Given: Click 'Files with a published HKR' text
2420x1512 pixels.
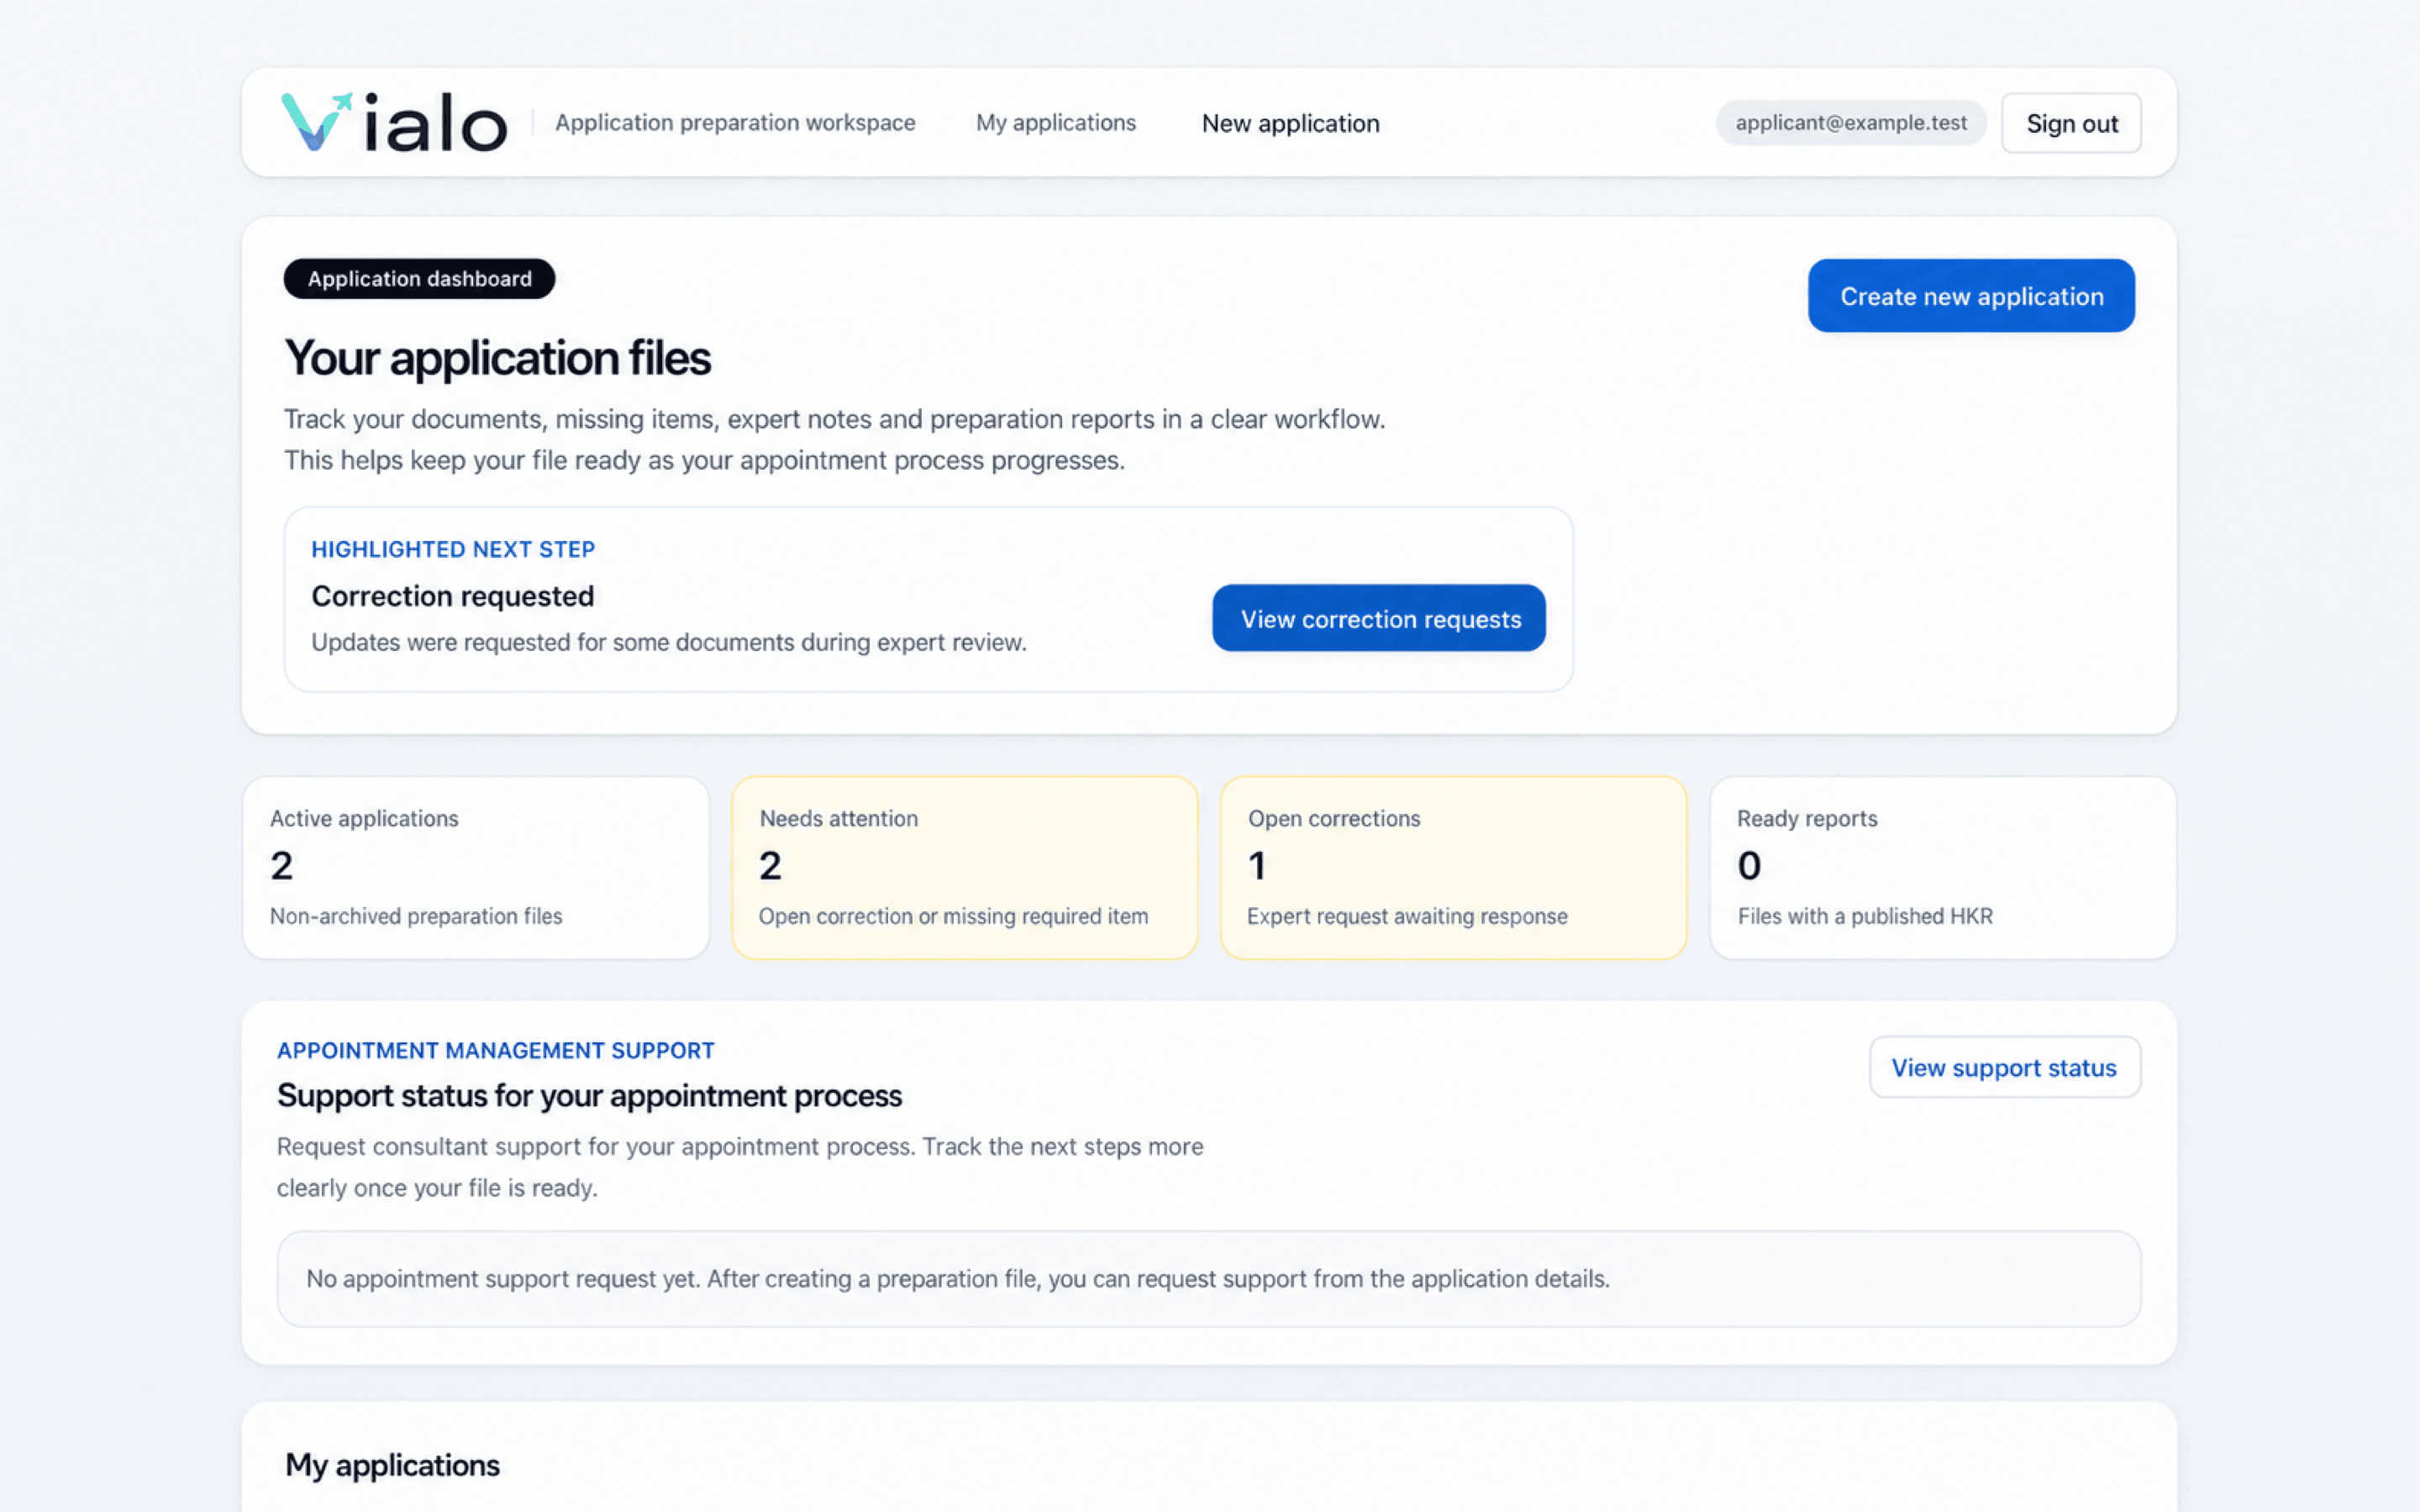Looking at the screenshot, I should pos(1865,916).
